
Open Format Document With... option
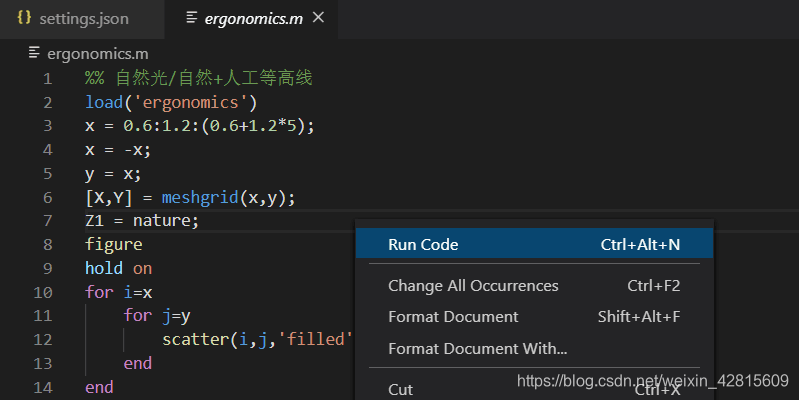(534, 349)
